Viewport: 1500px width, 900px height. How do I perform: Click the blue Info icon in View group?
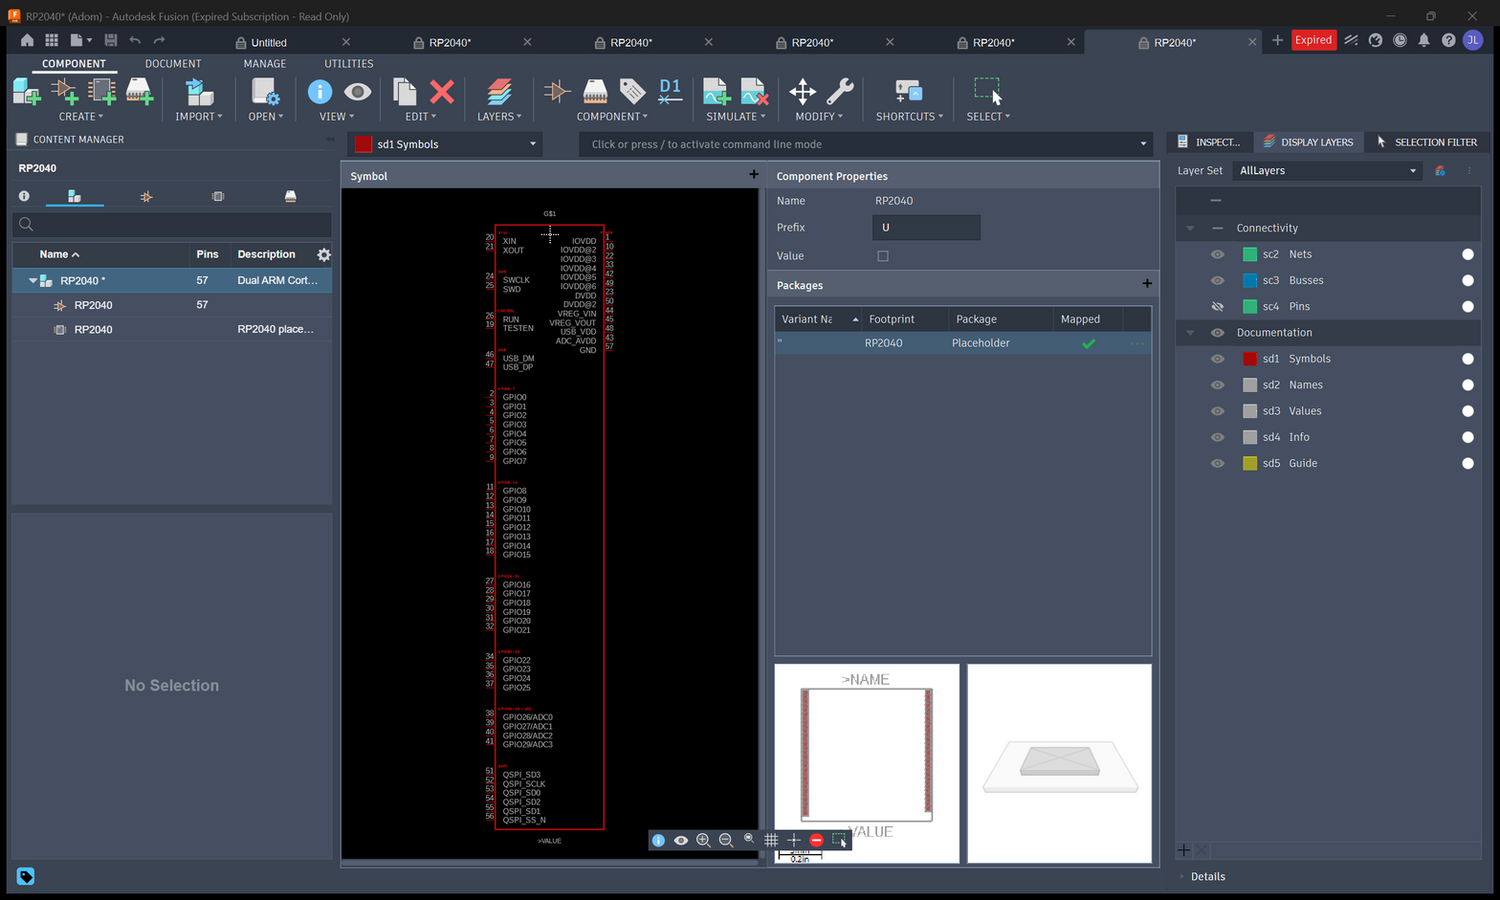[320, 92]
